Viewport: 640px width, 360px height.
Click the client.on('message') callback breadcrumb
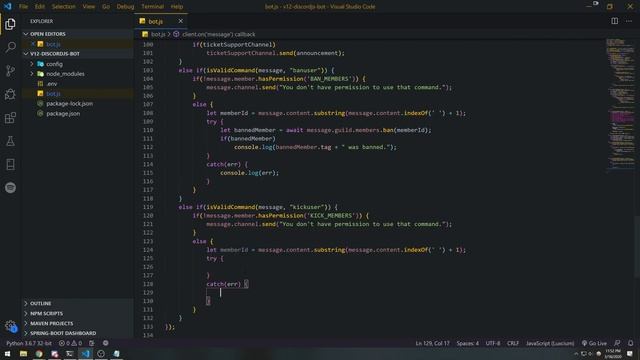pyautogui.click(x=214, y=34)
